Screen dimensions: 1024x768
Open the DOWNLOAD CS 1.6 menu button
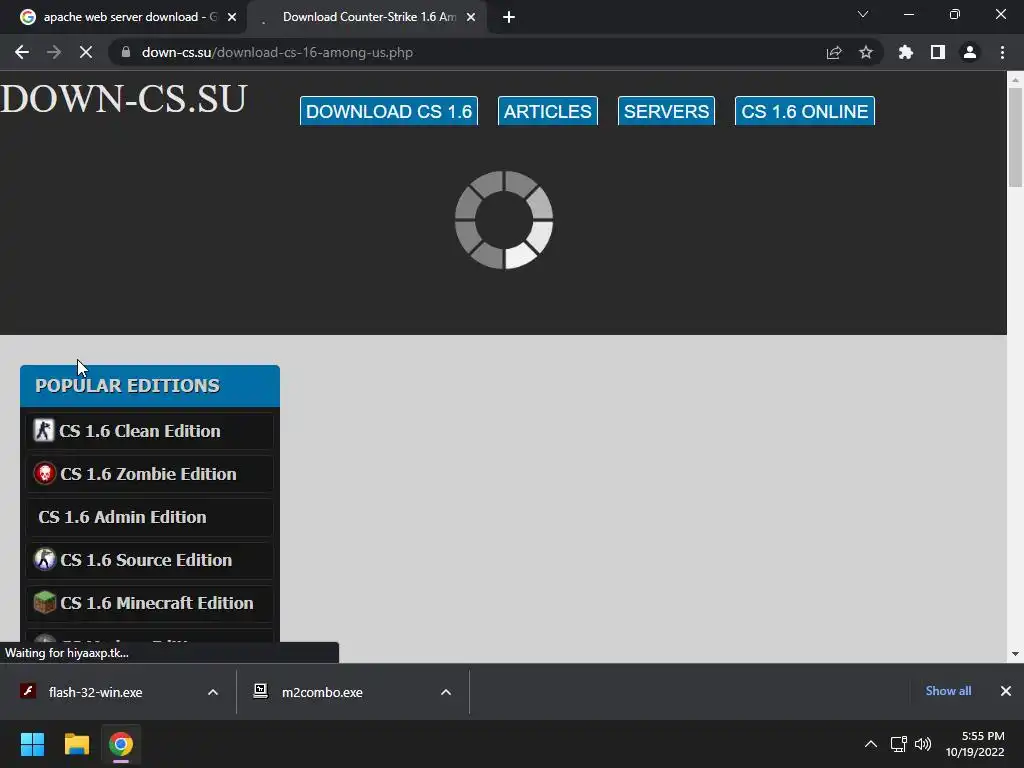click(x=389, y=111)
